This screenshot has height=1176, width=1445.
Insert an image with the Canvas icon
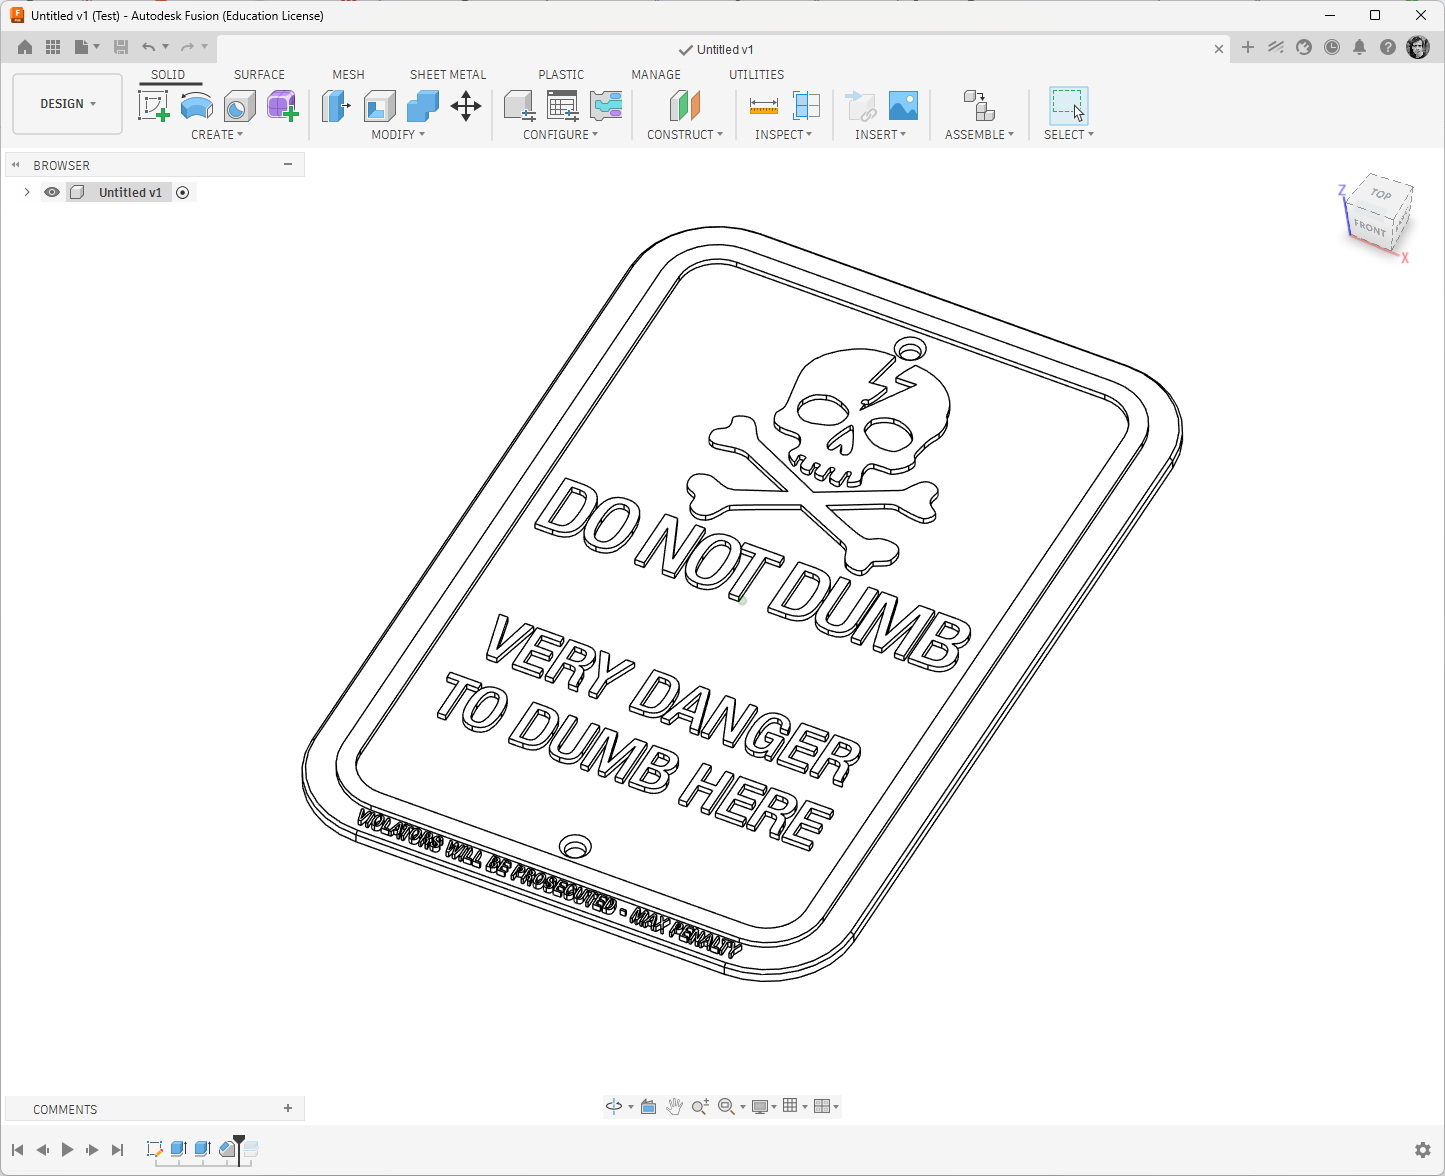pyautogui.click(x=903, y=106)
